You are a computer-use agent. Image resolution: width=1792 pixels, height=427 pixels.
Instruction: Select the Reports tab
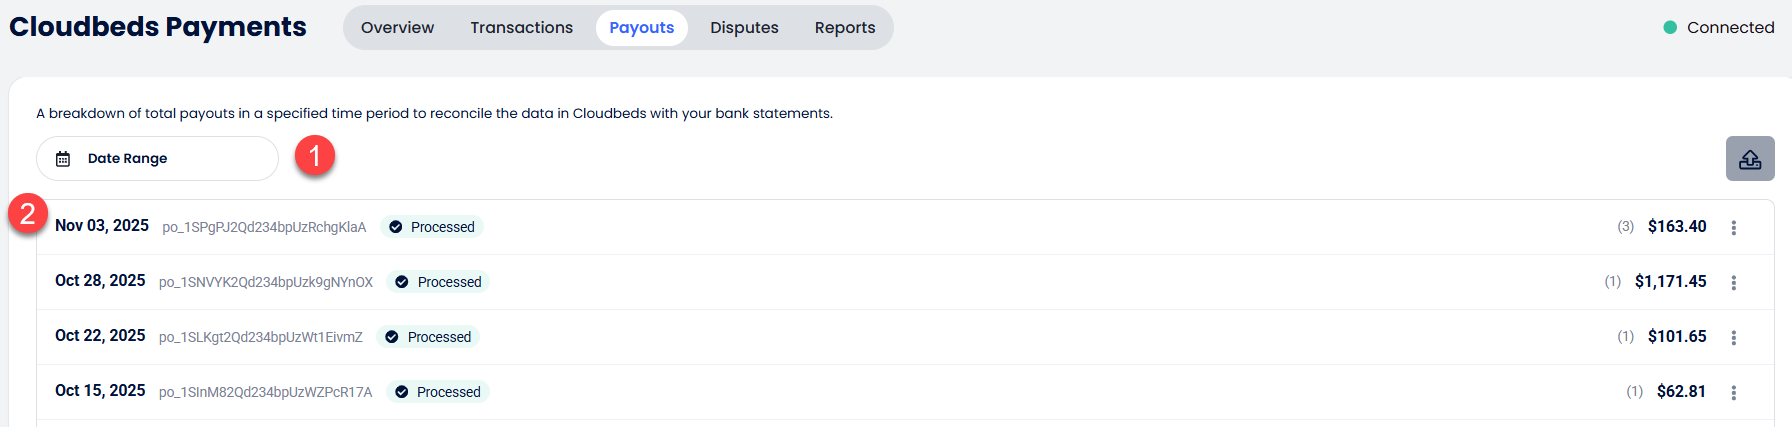[x=844, y=28]
